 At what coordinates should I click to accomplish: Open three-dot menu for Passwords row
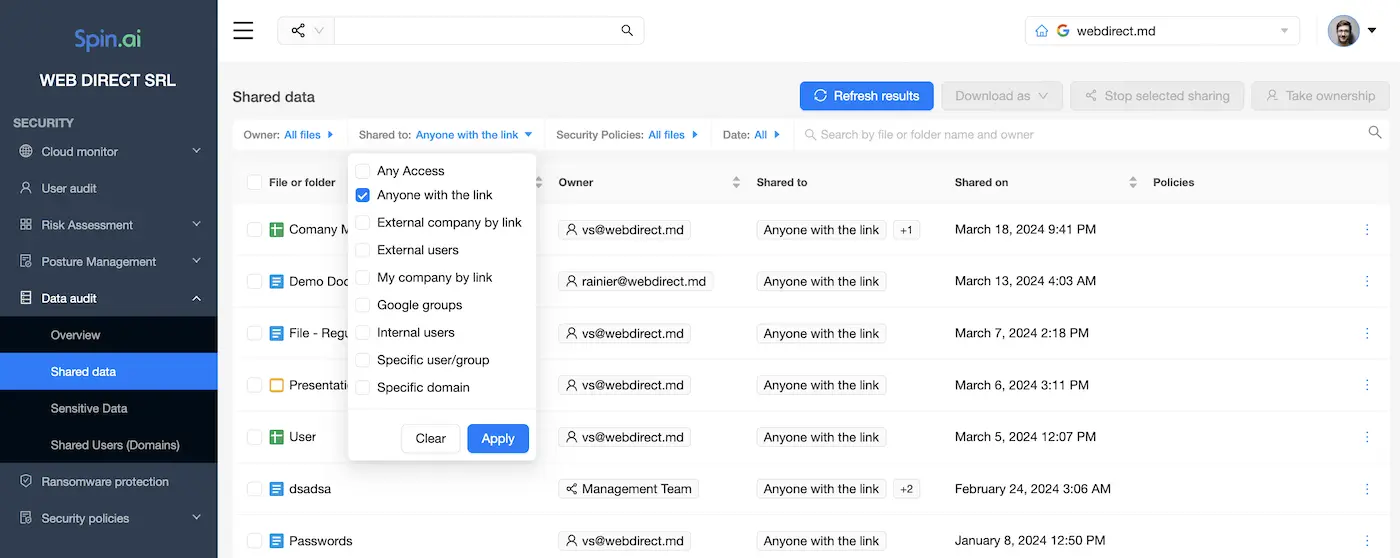click(1367, 541)
